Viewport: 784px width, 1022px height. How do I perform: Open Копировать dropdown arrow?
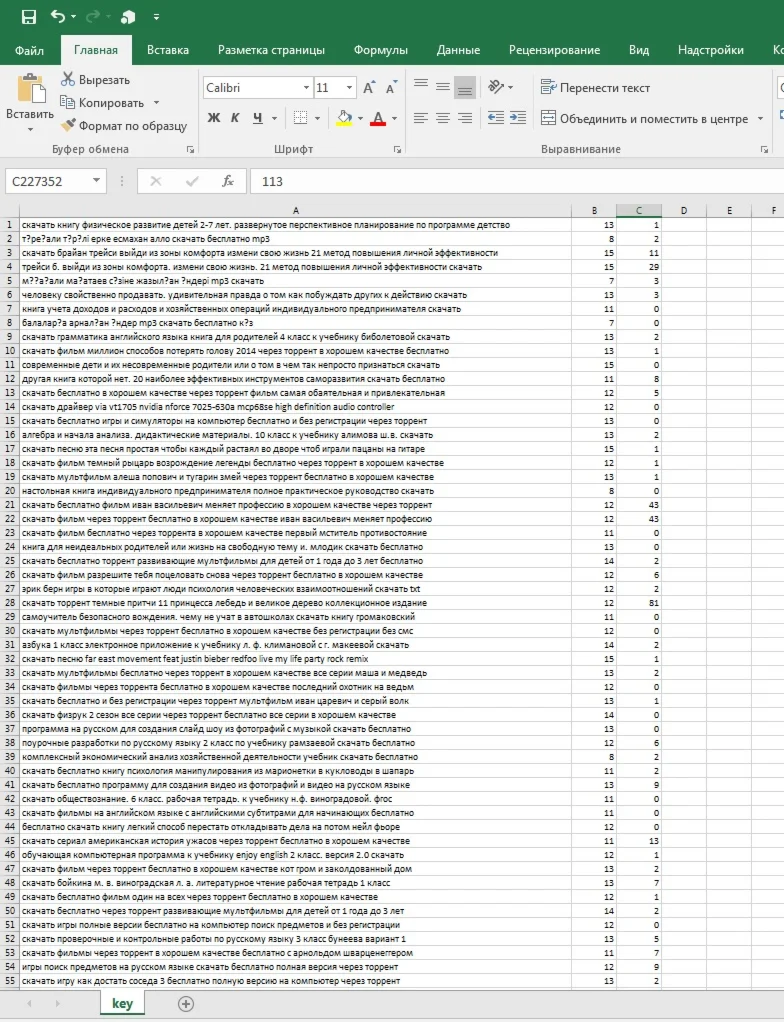pos(156,103)
